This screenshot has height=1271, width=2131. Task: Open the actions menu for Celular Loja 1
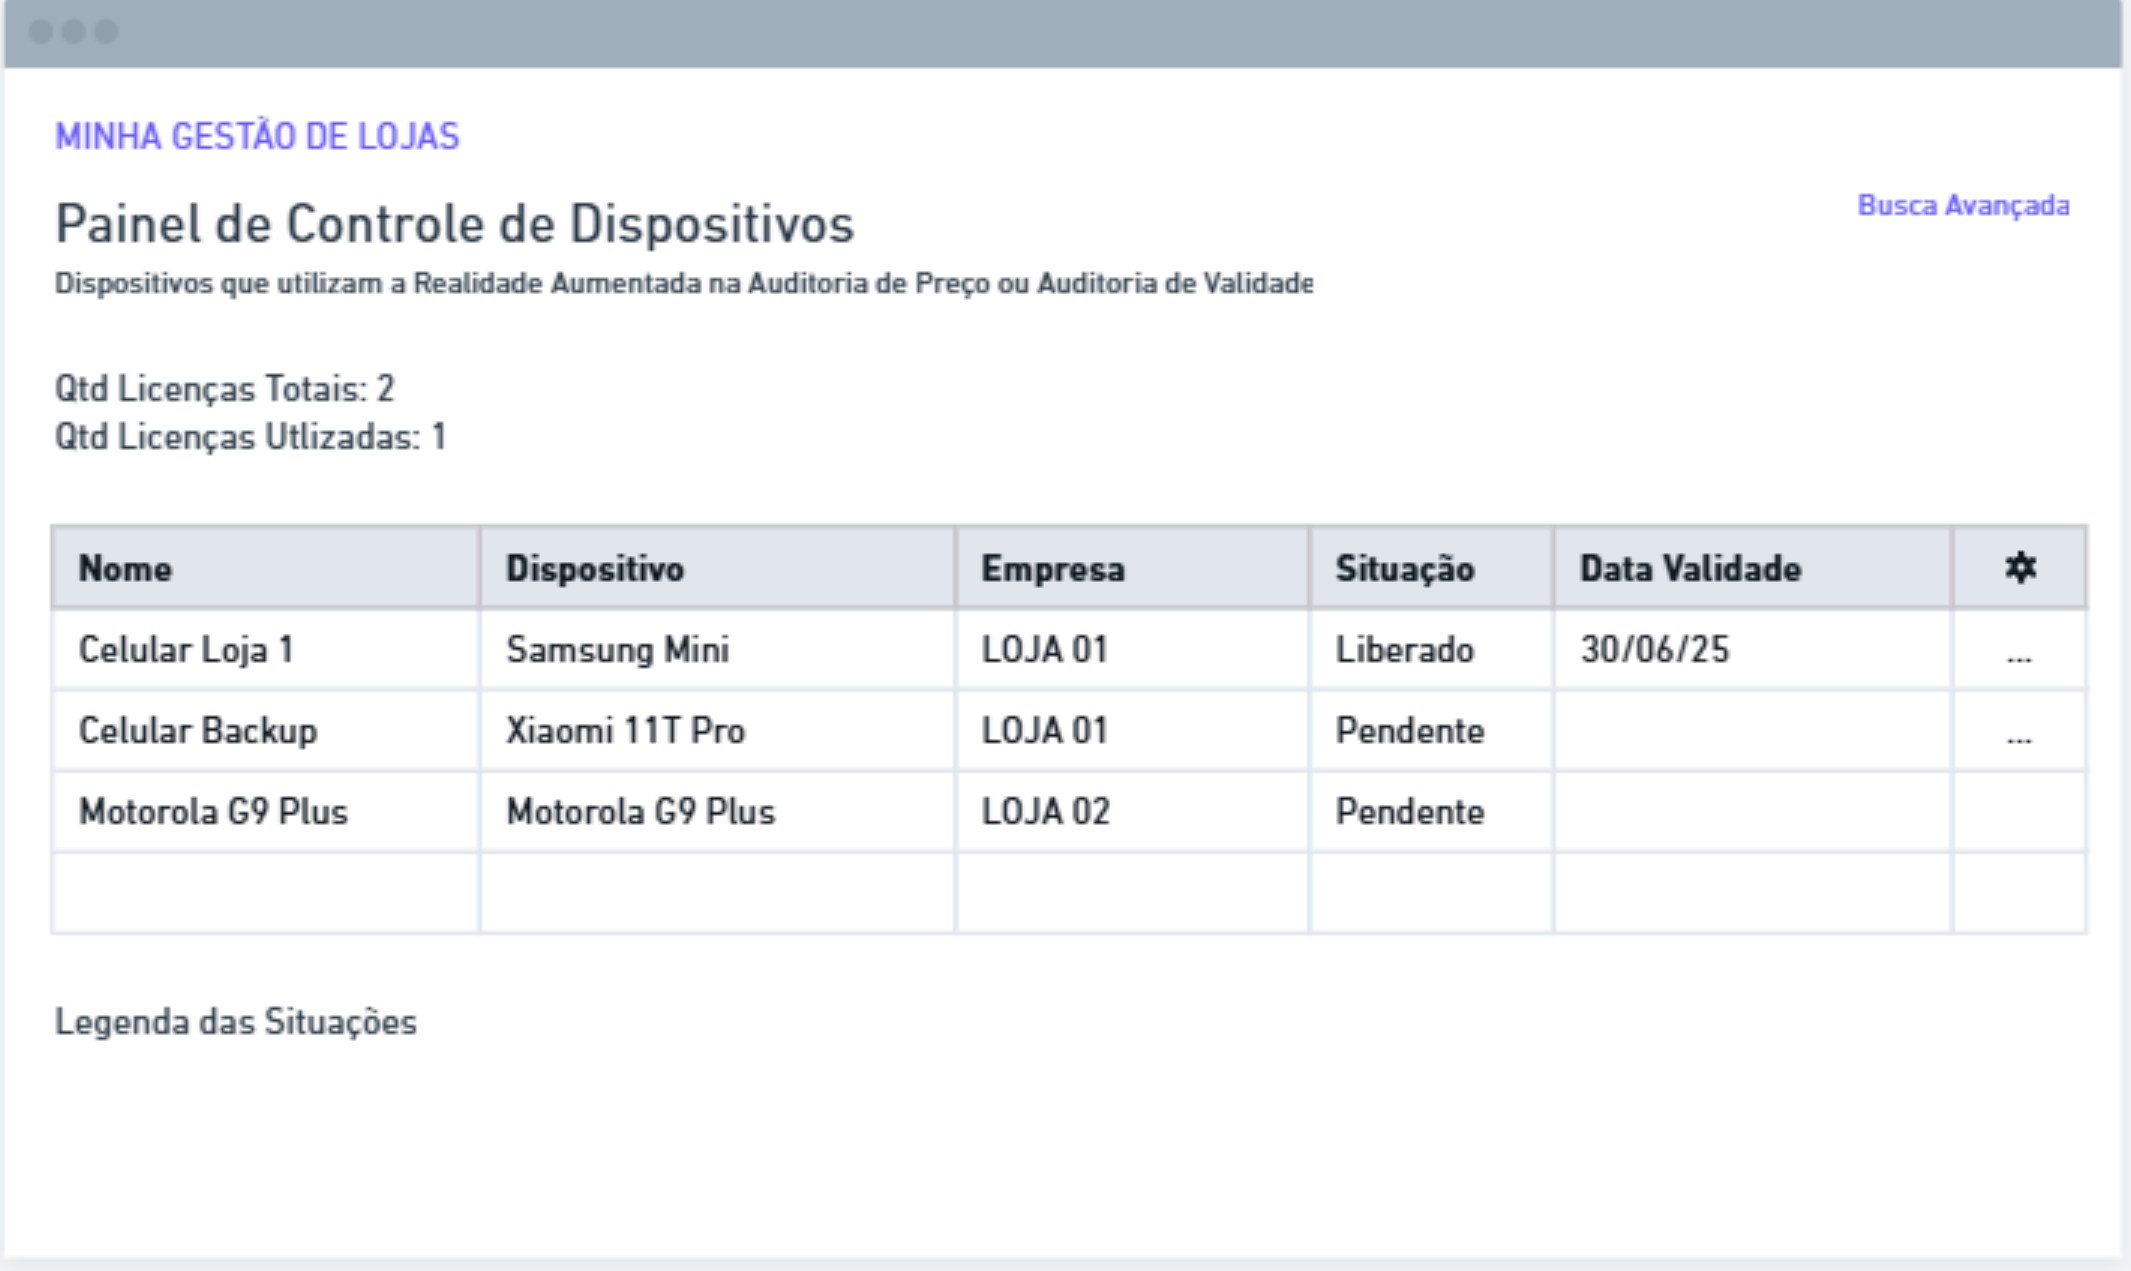(2019, 655)
